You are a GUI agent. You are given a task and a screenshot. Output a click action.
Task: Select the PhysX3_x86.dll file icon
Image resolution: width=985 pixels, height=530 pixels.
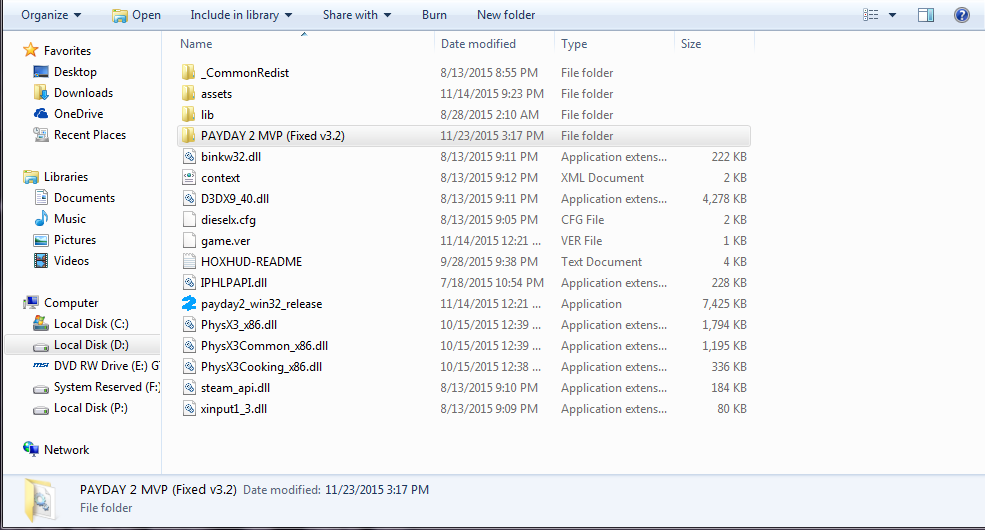(189, 325)
